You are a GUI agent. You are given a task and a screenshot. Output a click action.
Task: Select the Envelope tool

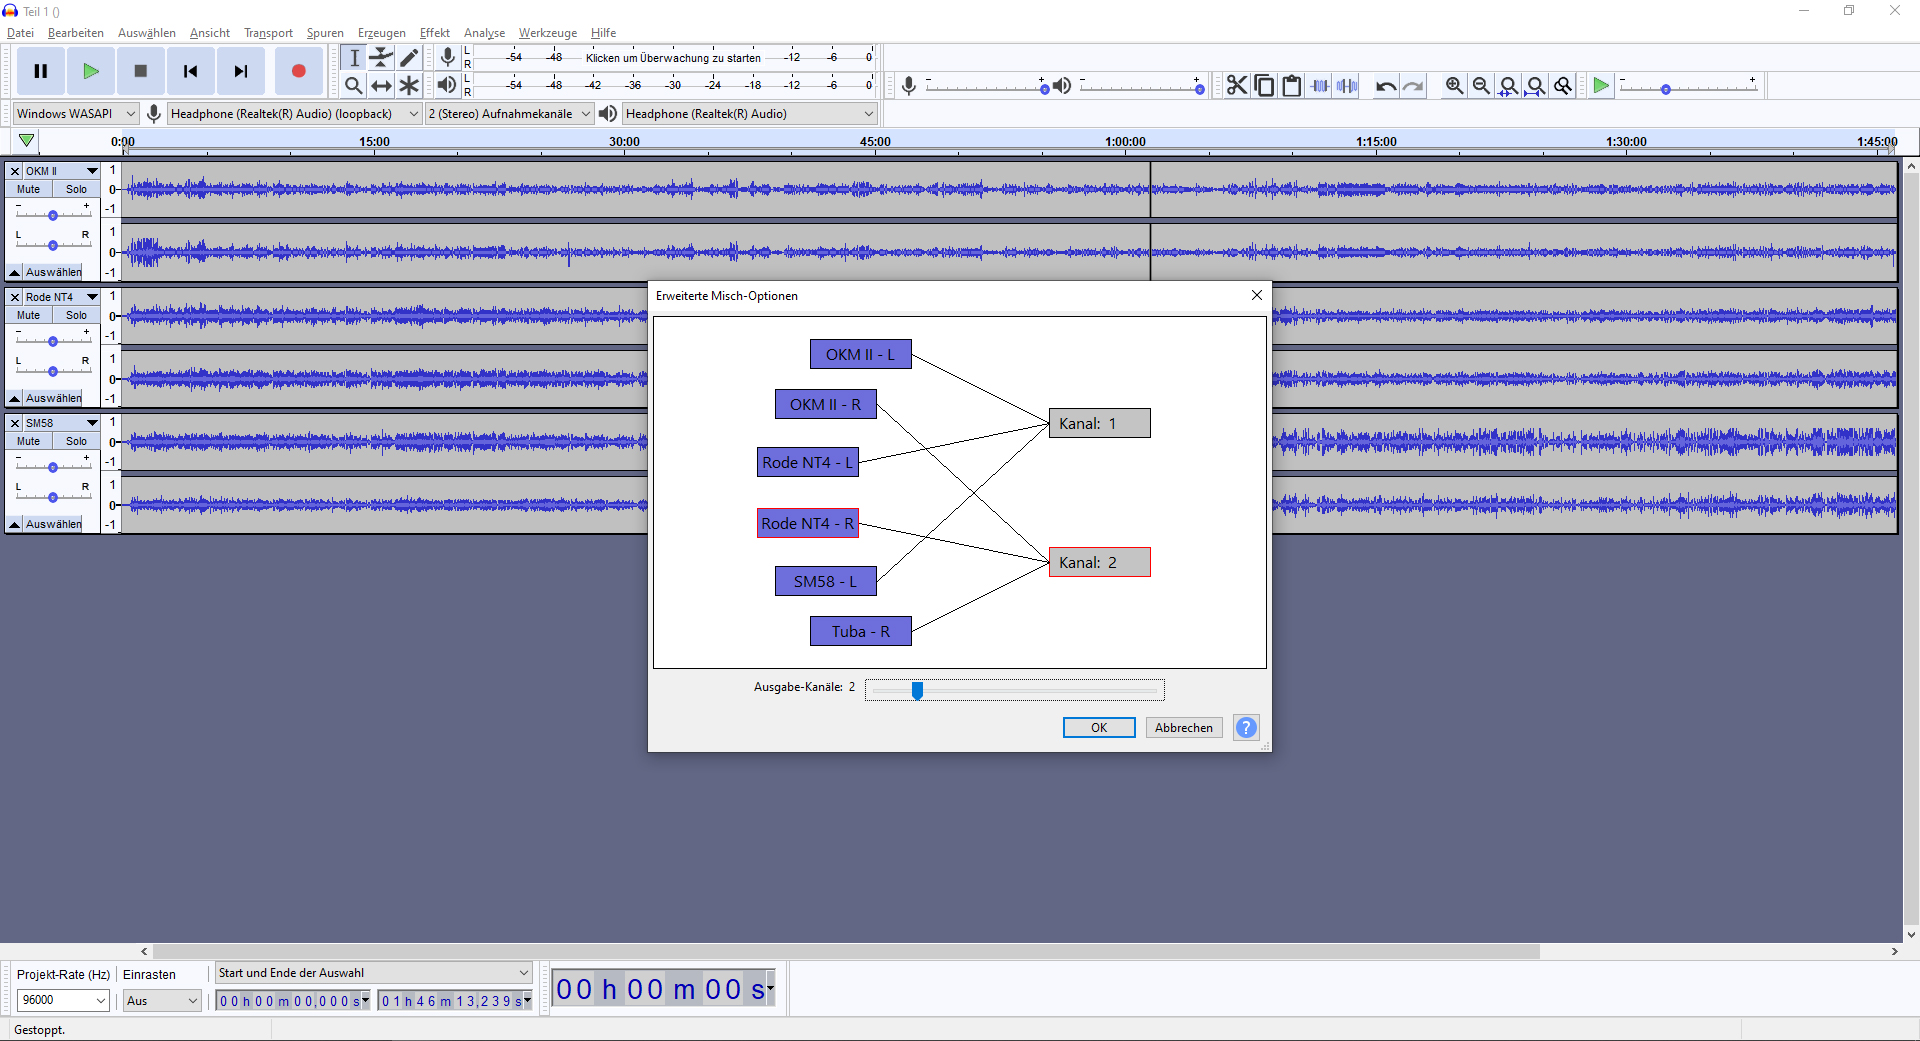point(381,58)
